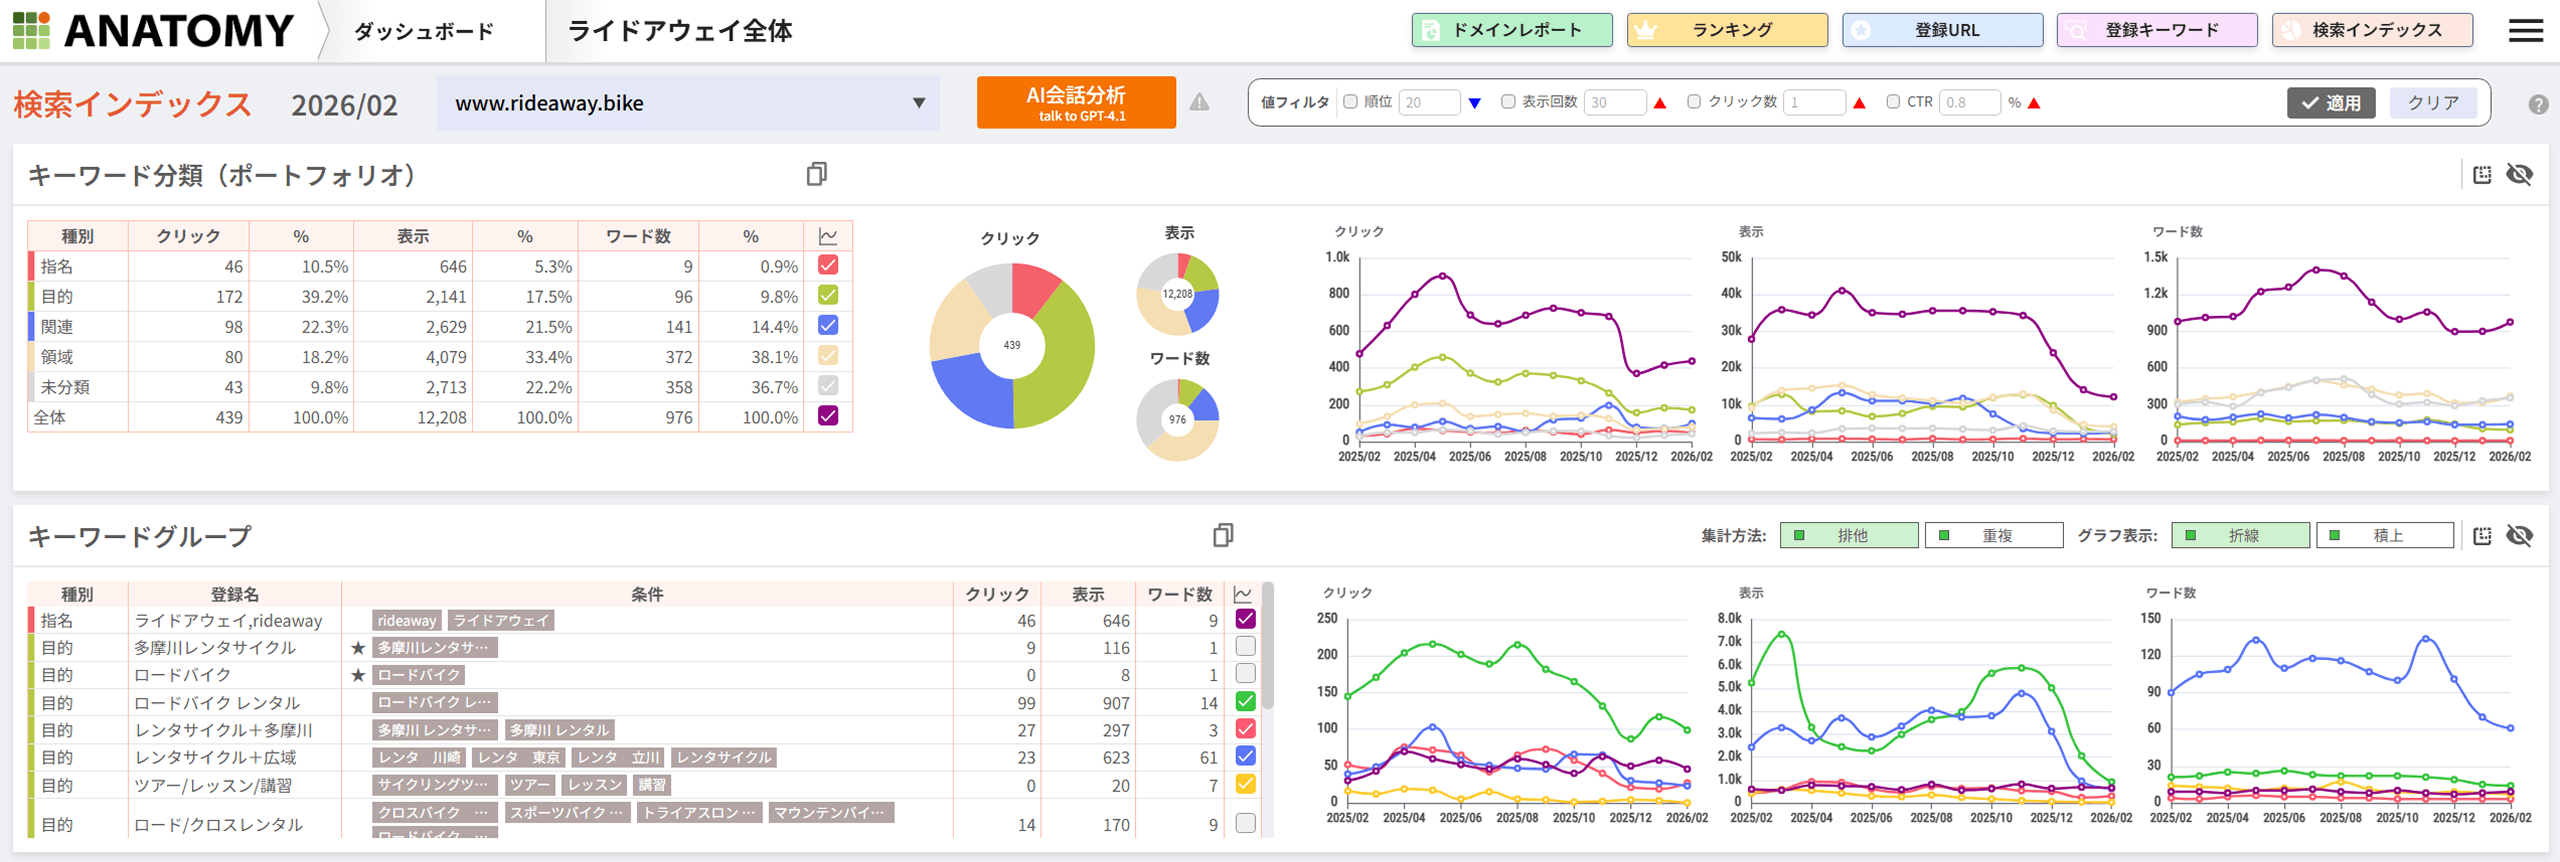
Task: Switch to the ランキング tab
Action: click(x=1727, y=30)
